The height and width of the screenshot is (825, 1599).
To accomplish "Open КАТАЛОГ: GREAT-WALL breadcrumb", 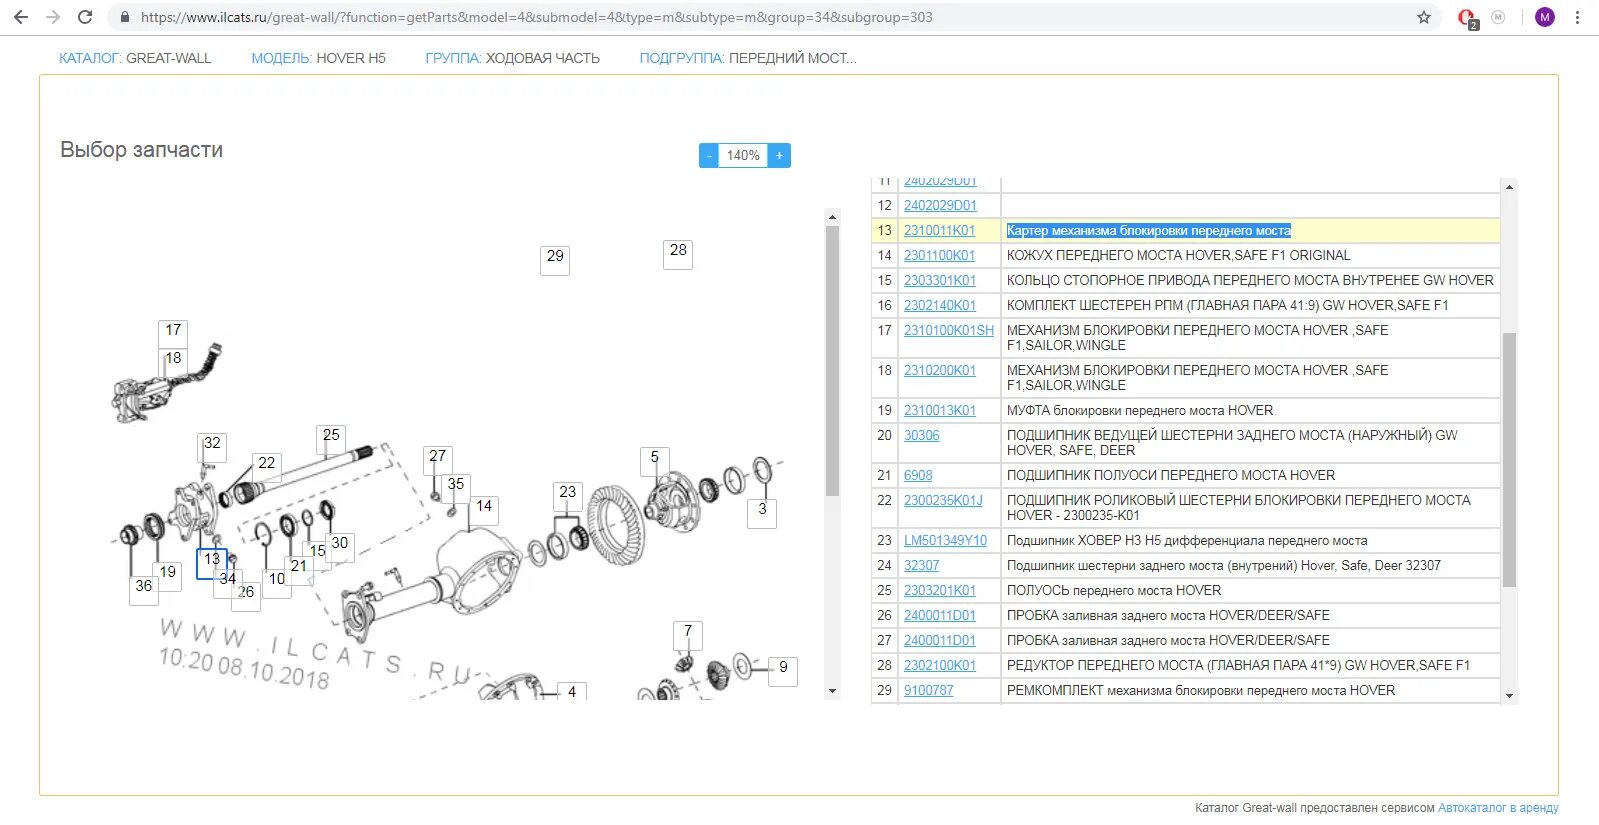I will [135, 58].
